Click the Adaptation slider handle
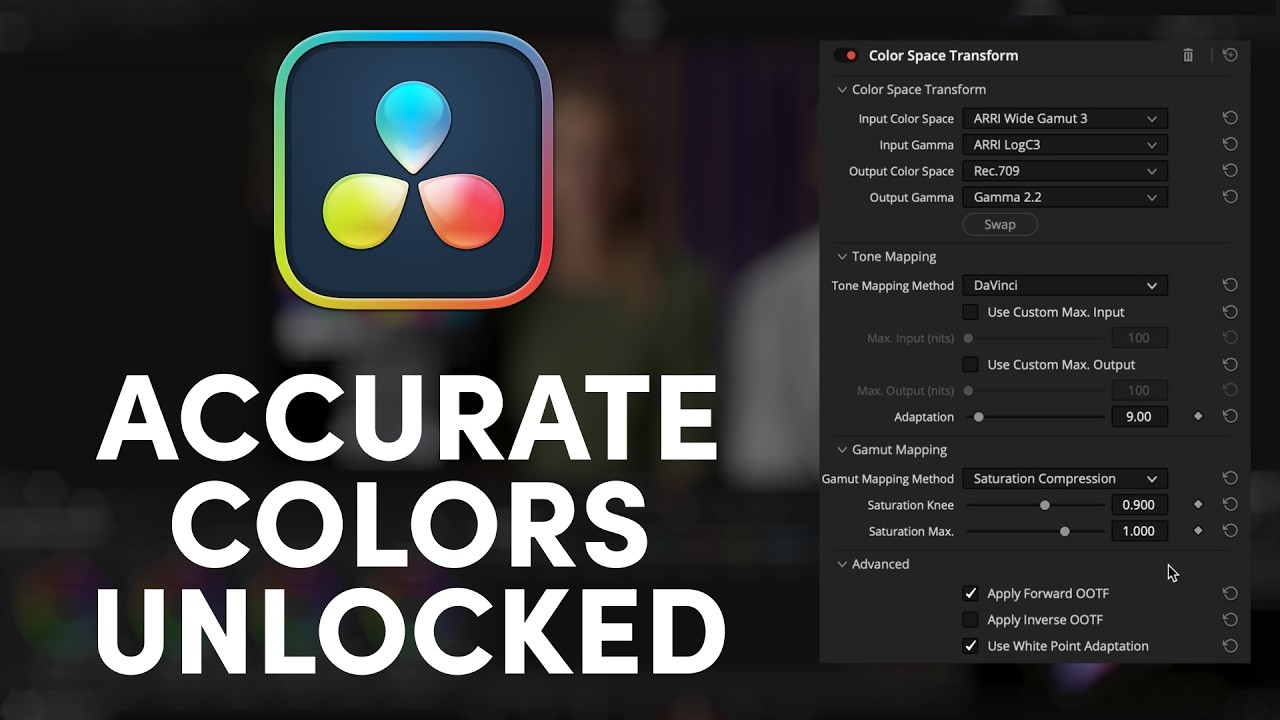 (979, 417)
